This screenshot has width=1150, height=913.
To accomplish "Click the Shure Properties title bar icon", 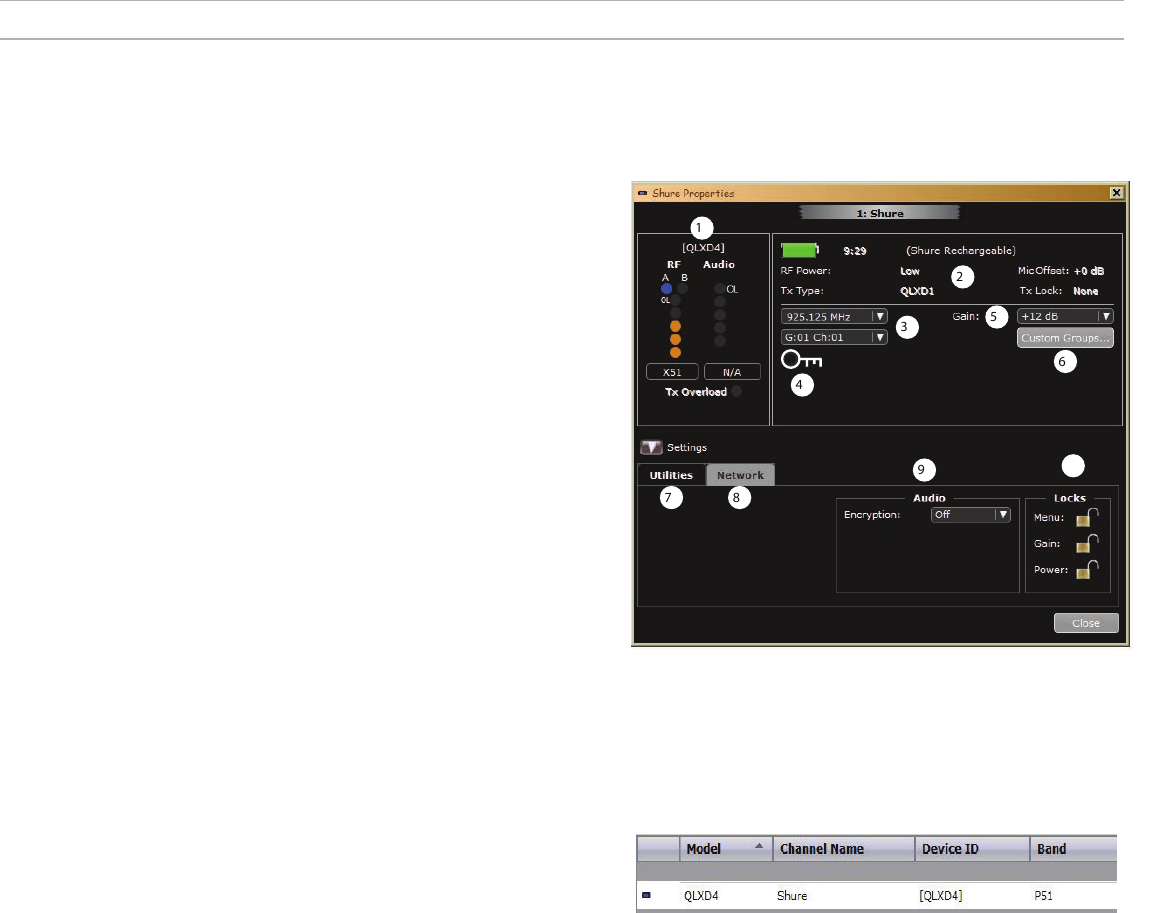I will pos(642,193).
